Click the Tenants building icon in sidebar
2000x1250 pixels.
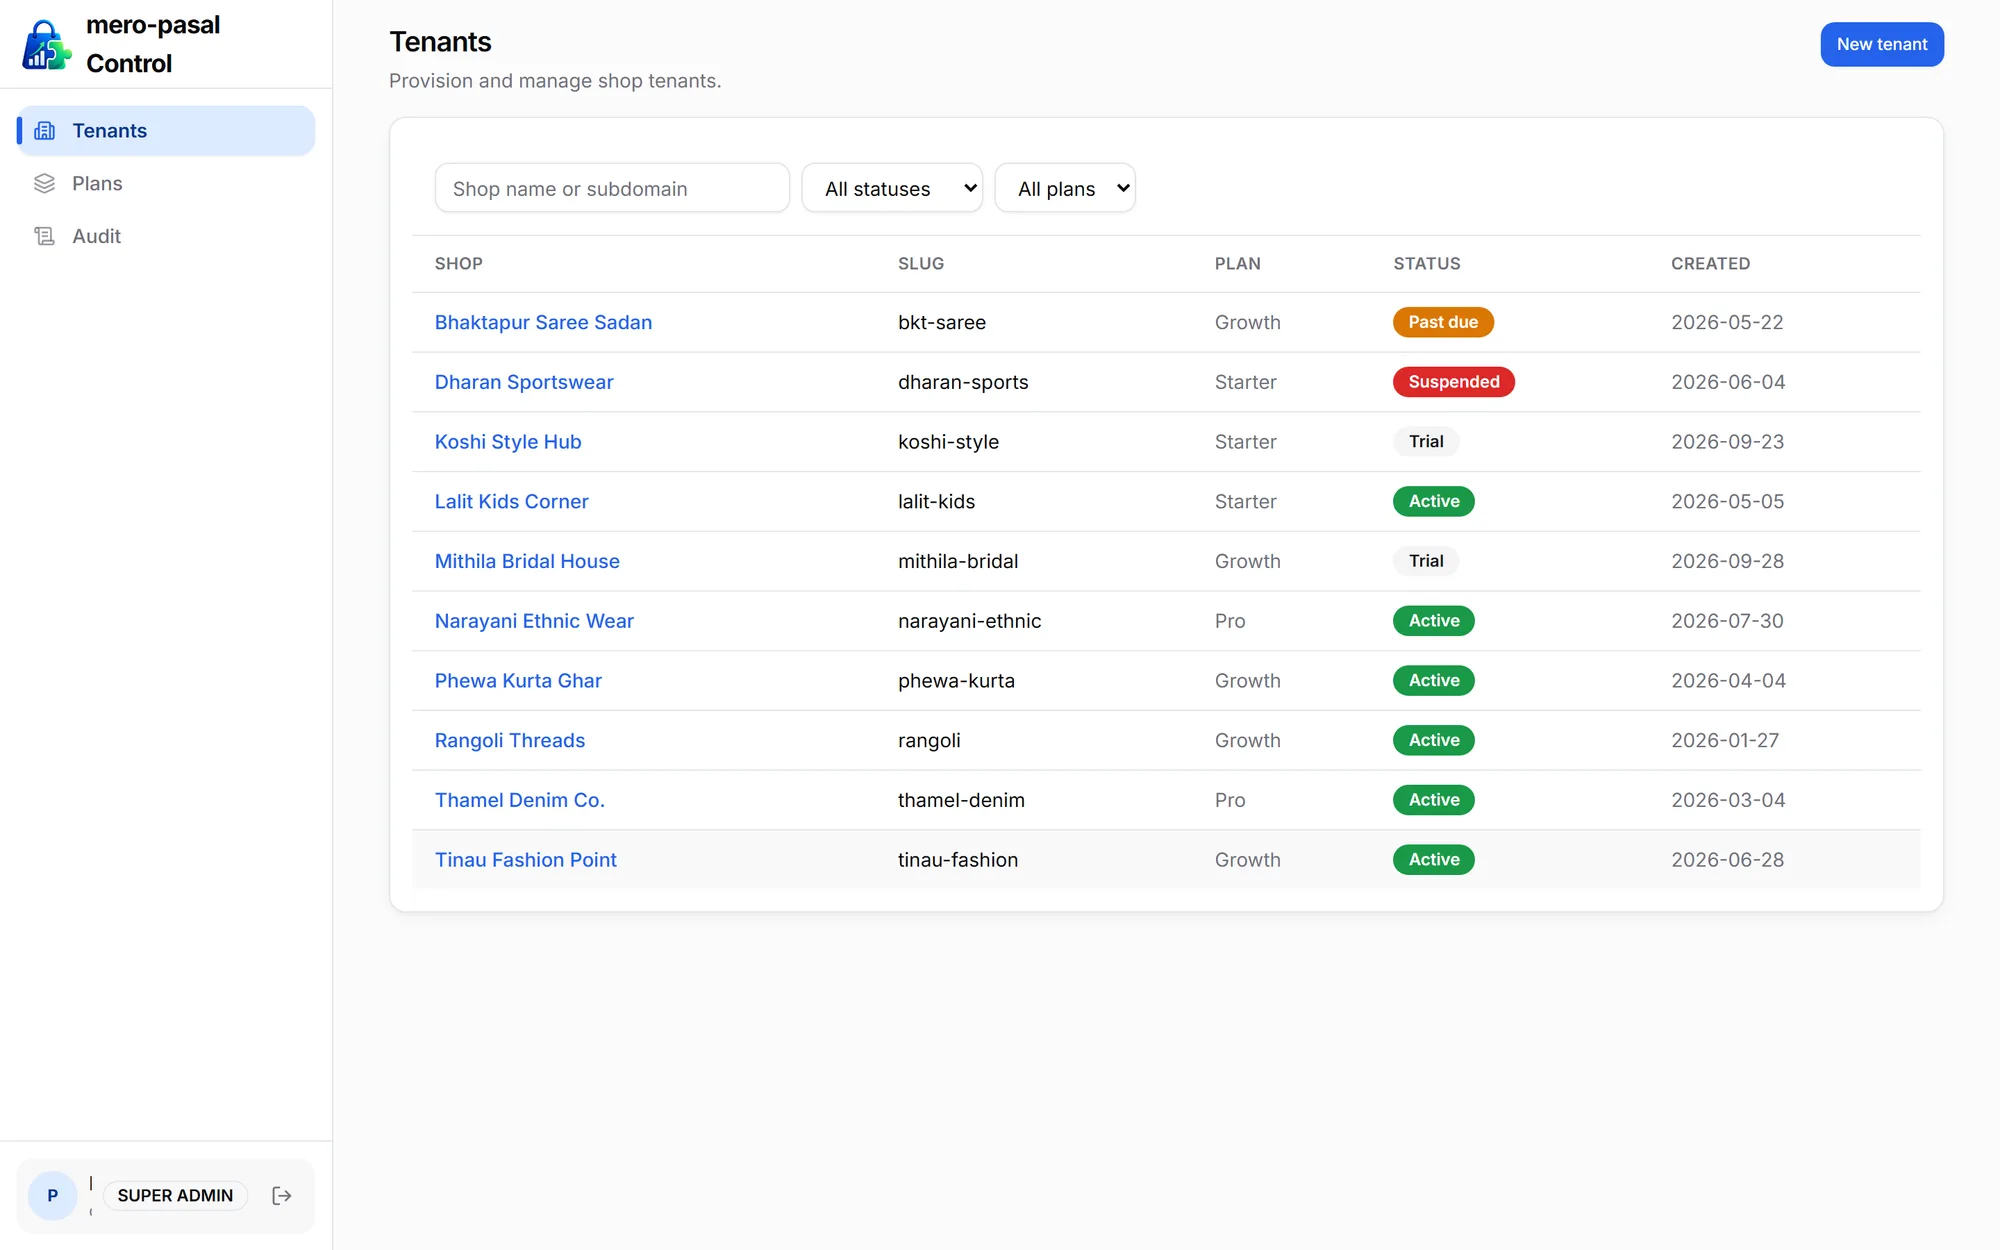(x=45, y=131)
